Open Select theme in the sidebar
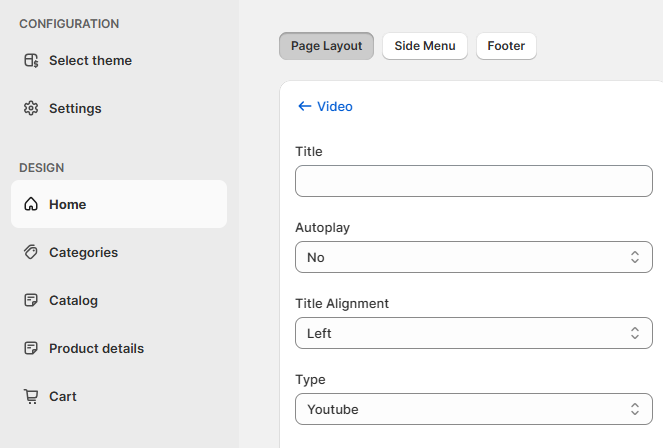The image size is (663, 448). point(119,60)
